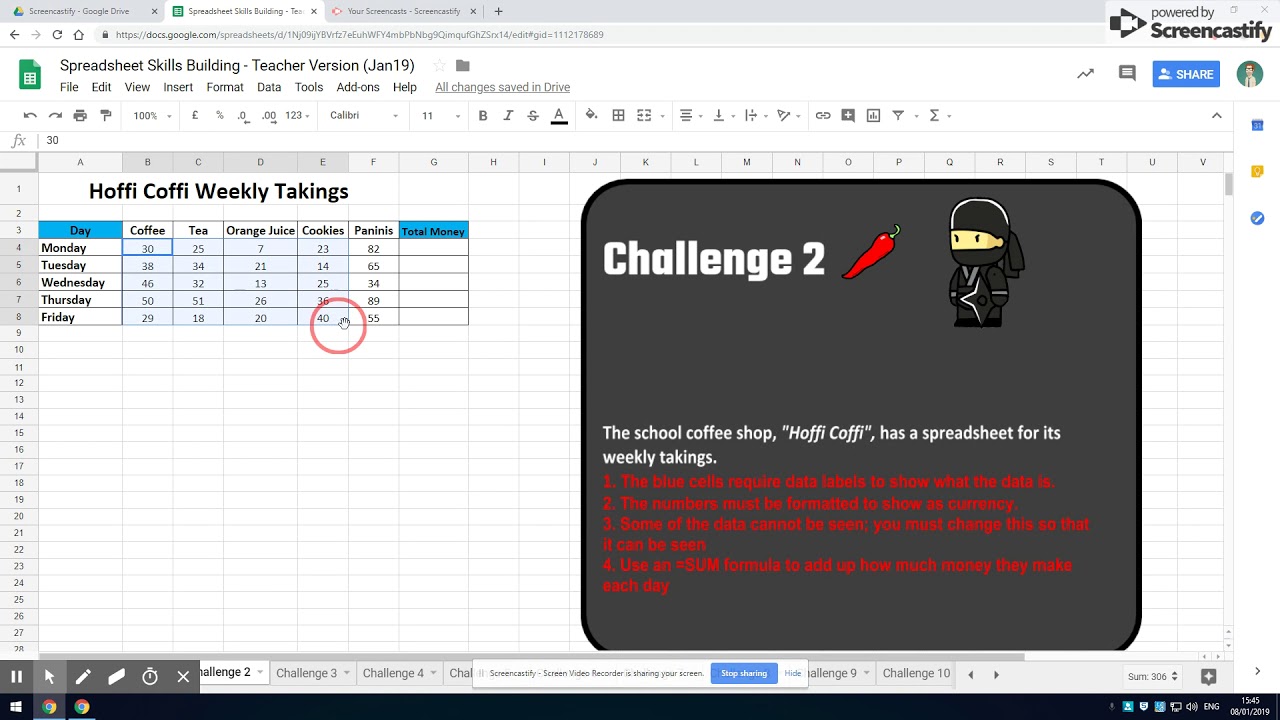
Task: Click the Screencastify timer icon
Action: point(150,677)
